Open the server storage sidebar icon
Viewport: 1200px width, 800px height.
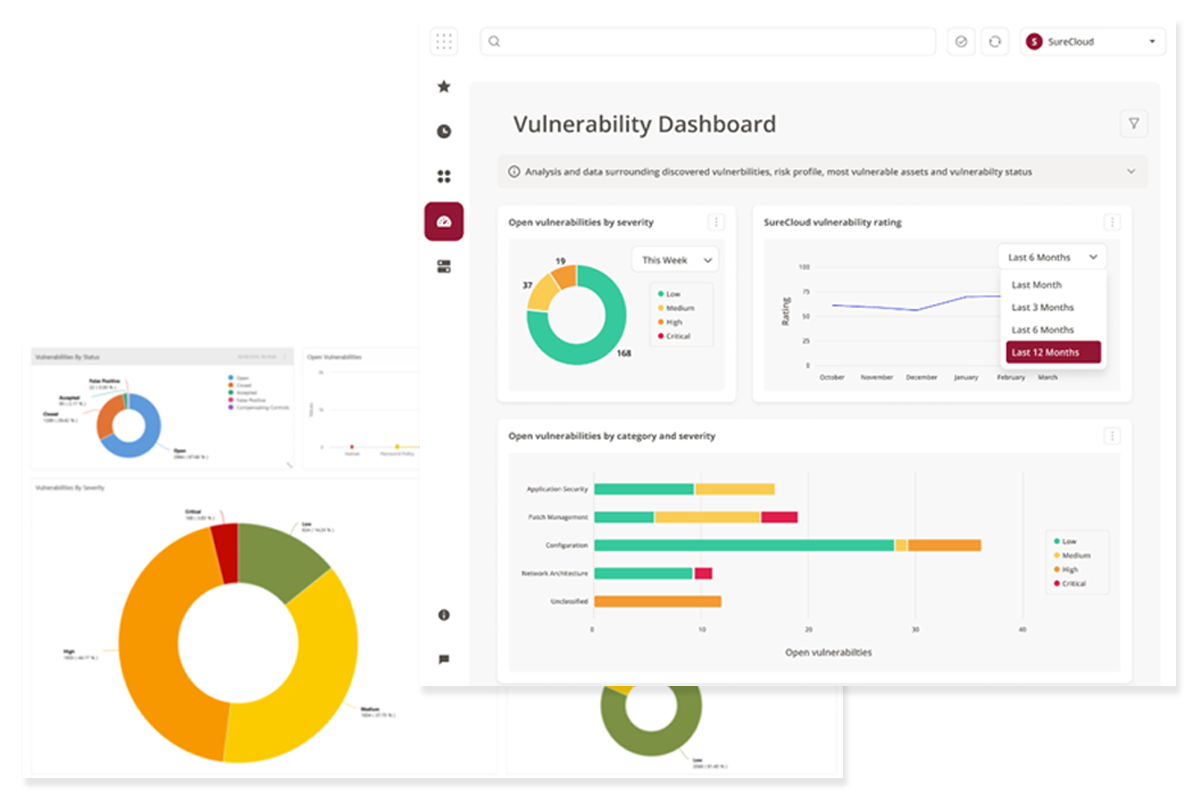[444, 266]
